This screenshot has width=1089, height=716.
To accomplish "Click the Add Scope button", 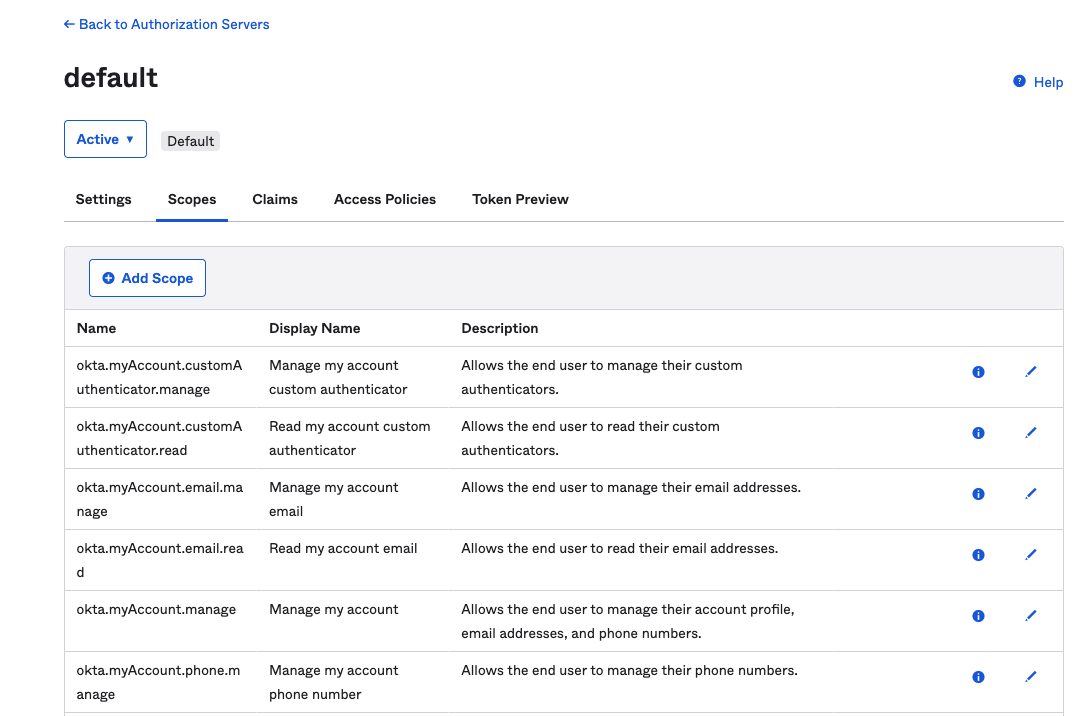I will [147, 278].
